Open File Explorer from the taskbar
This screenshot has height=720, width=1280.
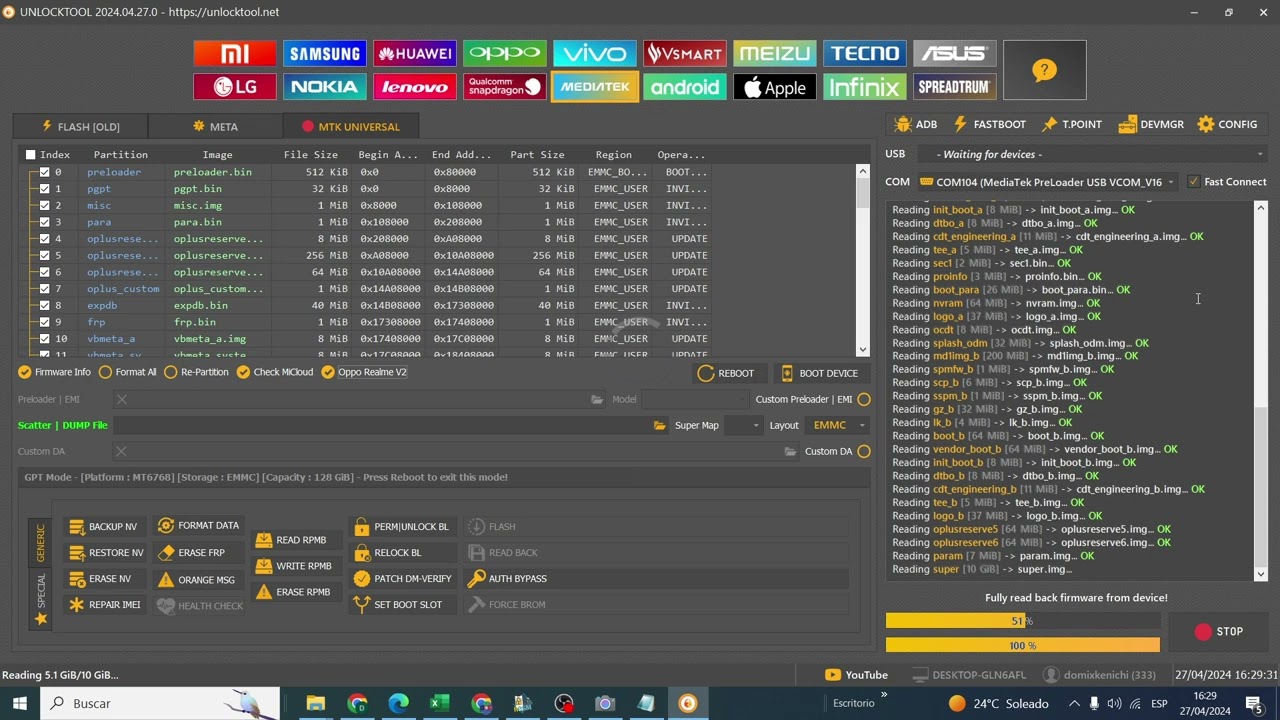pos(315,703)
